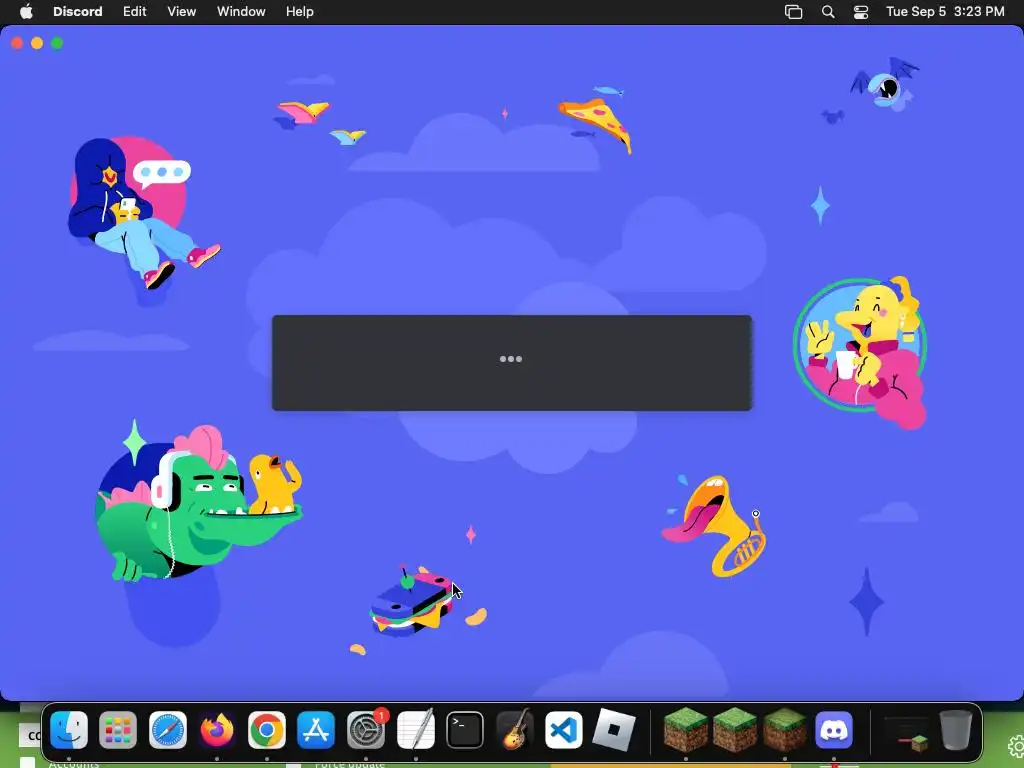The width and height of the screenshot is (1024, 768).
Task: Open the Trash in the dock
Action: point(955,729)
